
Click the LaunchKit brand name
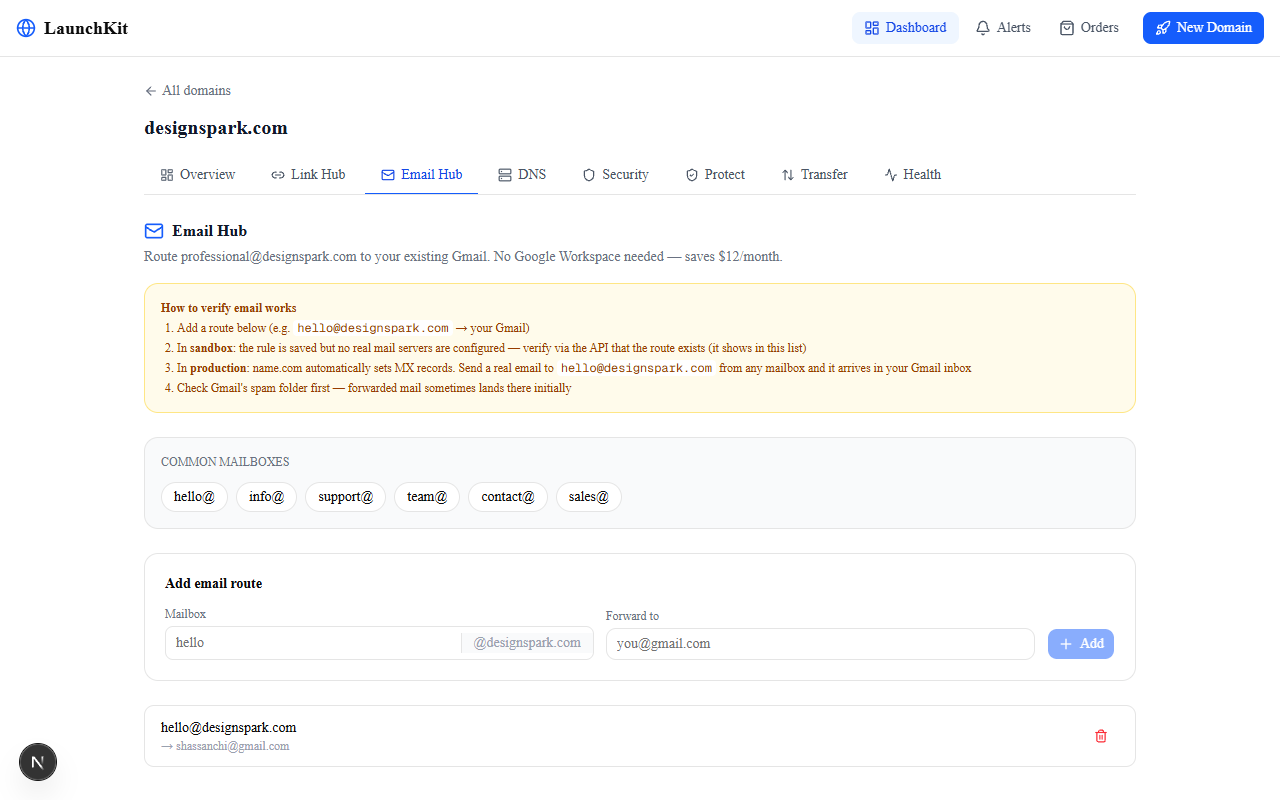pyautogui.click(x=86, y=28)
